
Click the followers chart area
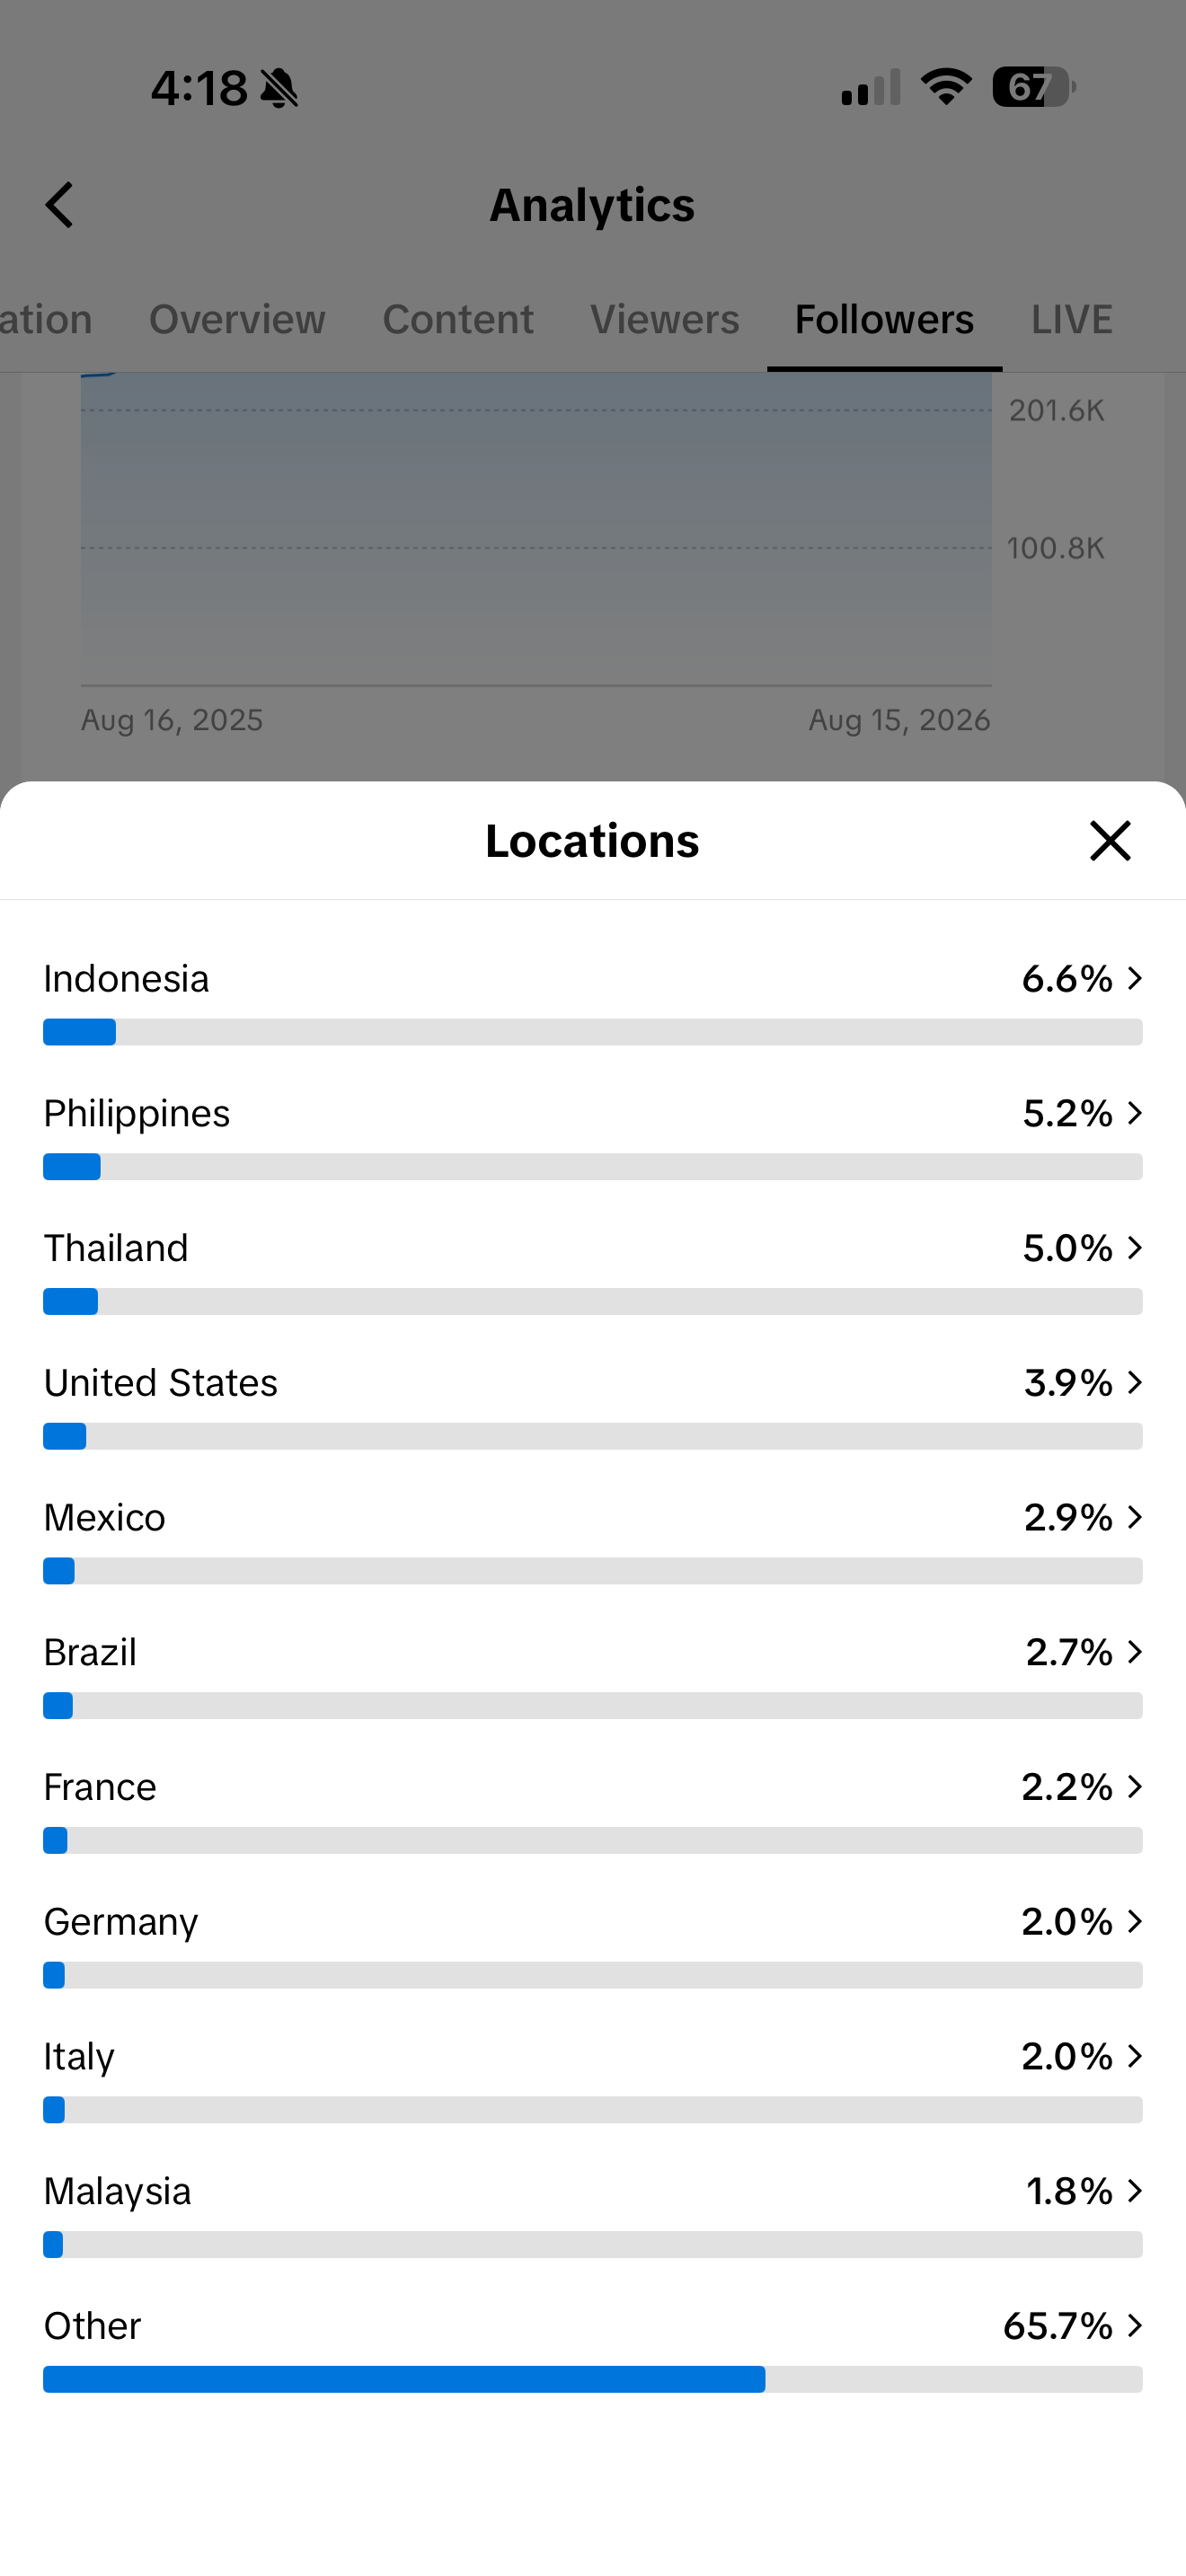[536, 530]
